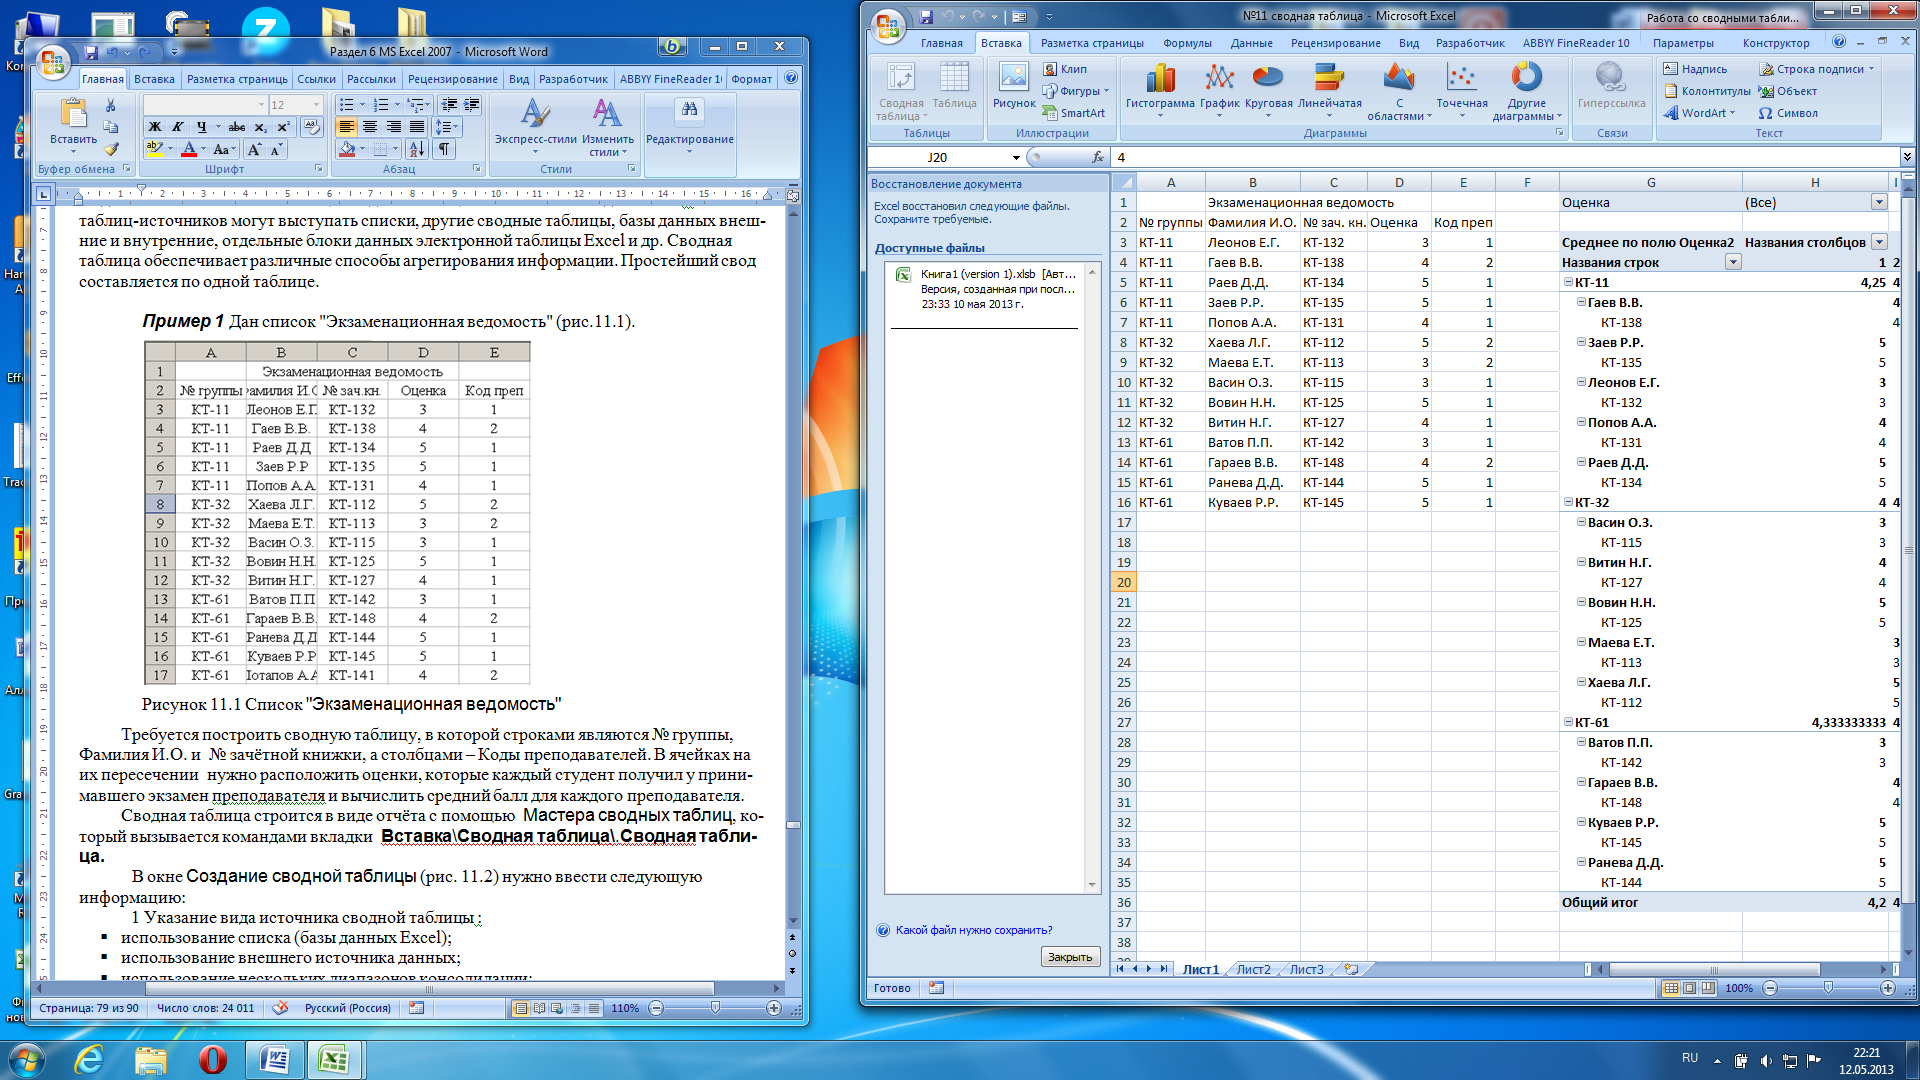
Task: Click the Office button in Excel
Action: 888,27
